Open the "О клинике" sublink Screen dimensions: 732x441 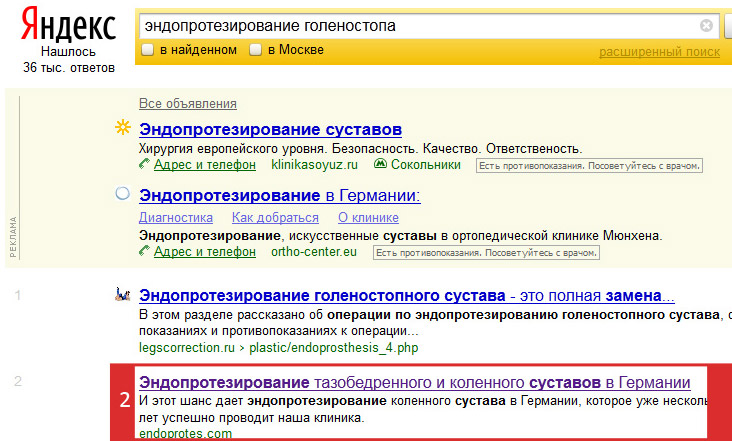coord(368,217)
